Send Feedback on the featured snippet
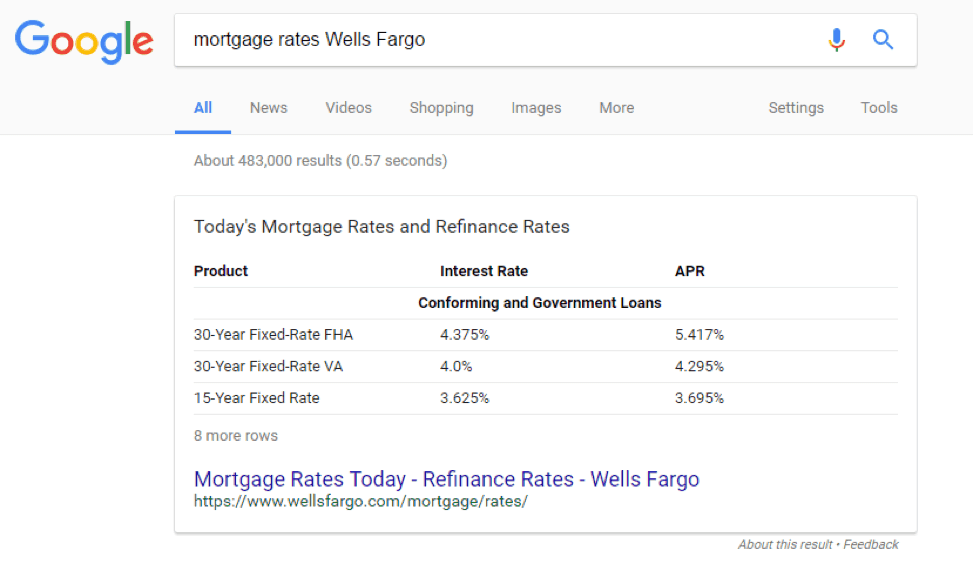This screenshot has height=570, width=973. 871,545
